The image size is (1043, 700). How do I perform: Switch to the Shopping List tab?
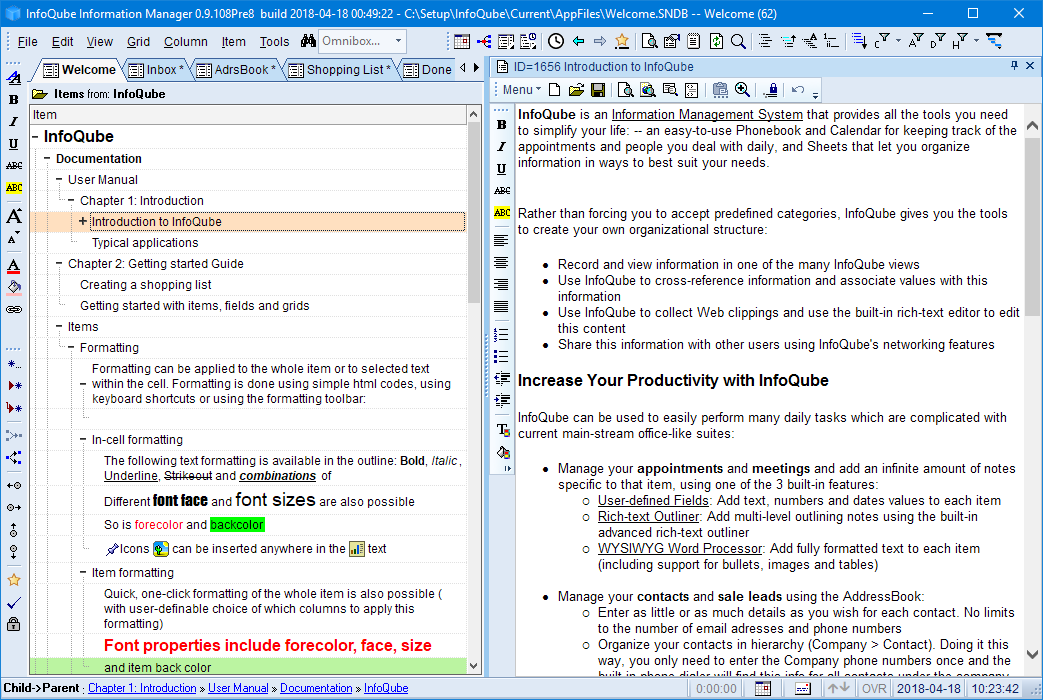tap(343, 69)
